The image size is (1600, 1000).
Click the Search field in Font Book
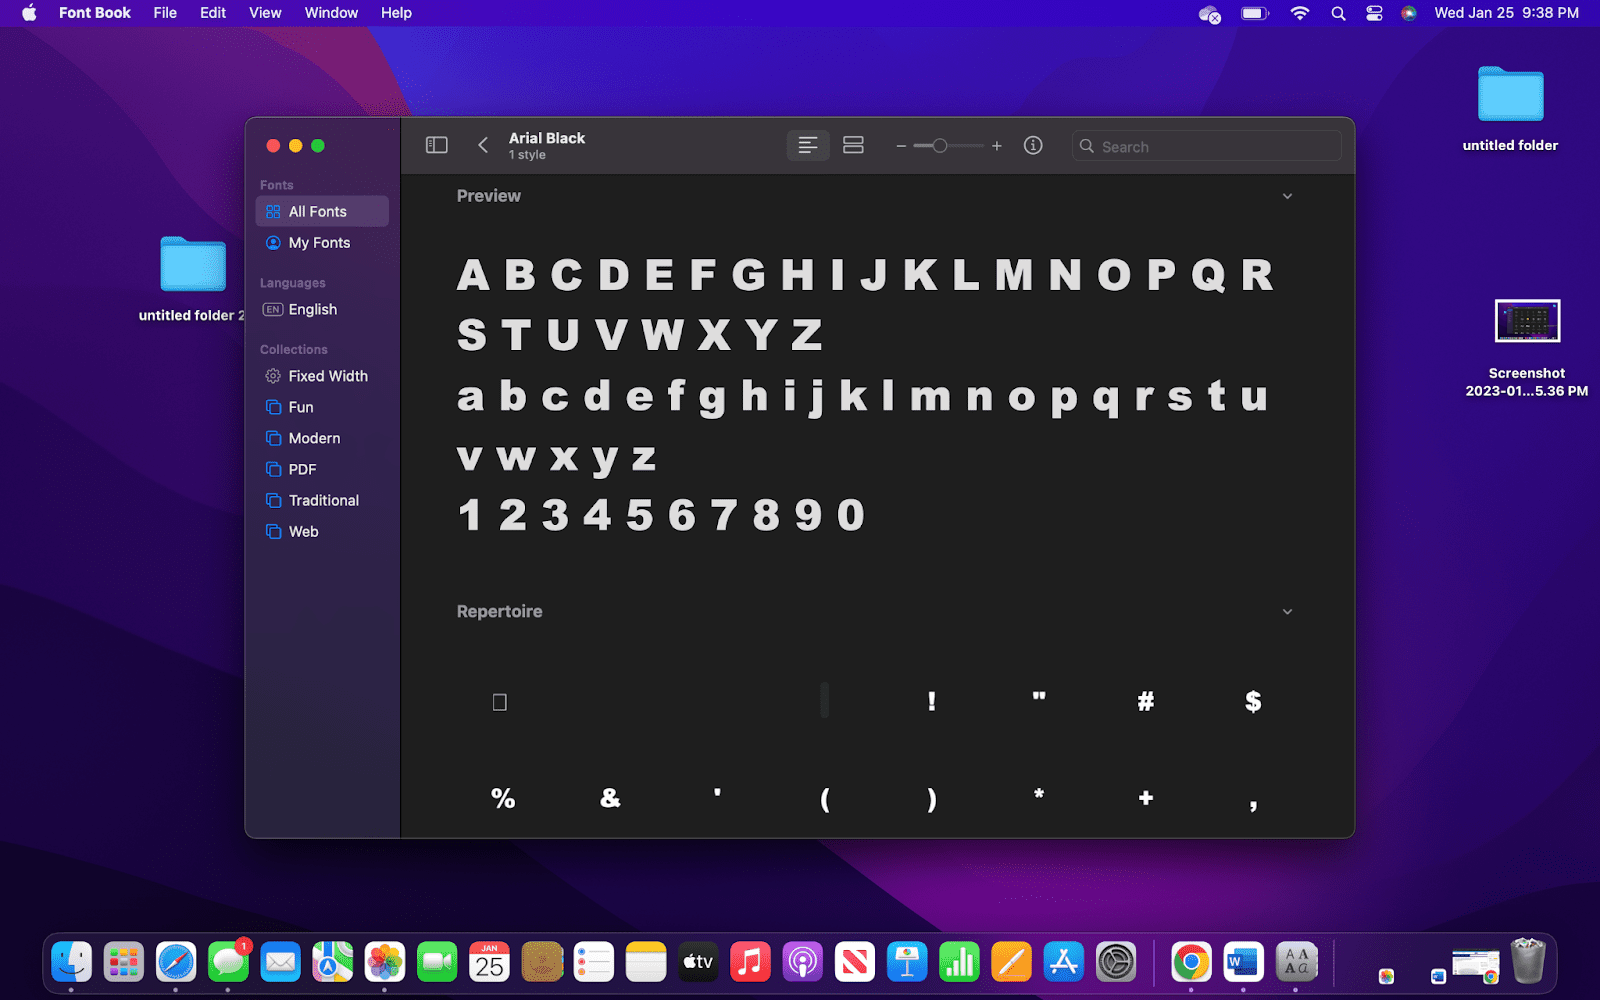(1207, 146)
